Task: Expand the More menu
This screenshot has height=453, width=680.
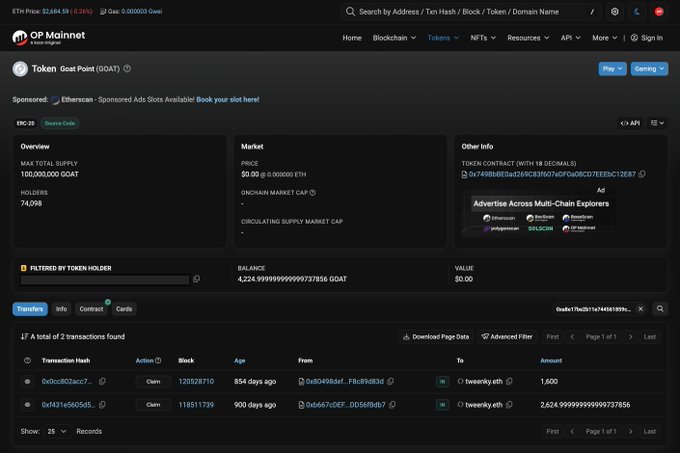Action: point(605,38)
